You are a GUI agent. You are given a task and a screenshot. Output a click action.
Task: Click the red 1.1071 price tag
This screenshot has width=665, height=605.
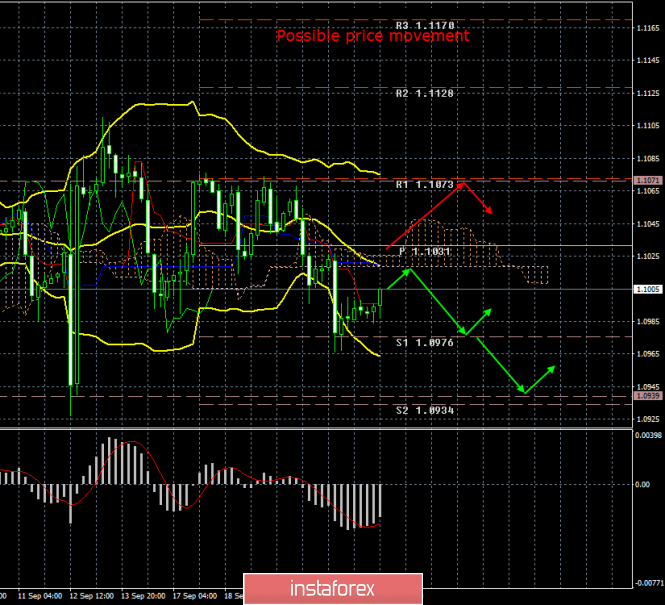647,180
